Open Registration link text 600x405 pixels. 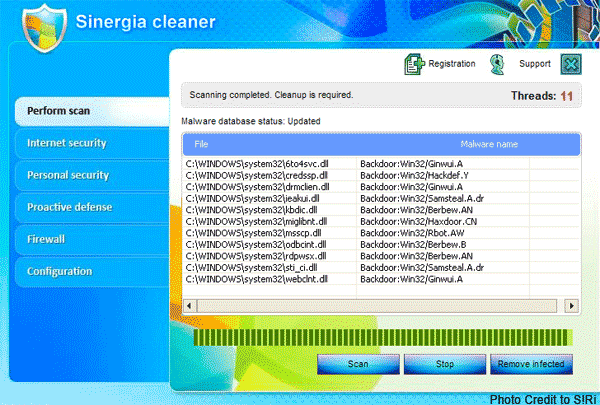pos(452,64)
